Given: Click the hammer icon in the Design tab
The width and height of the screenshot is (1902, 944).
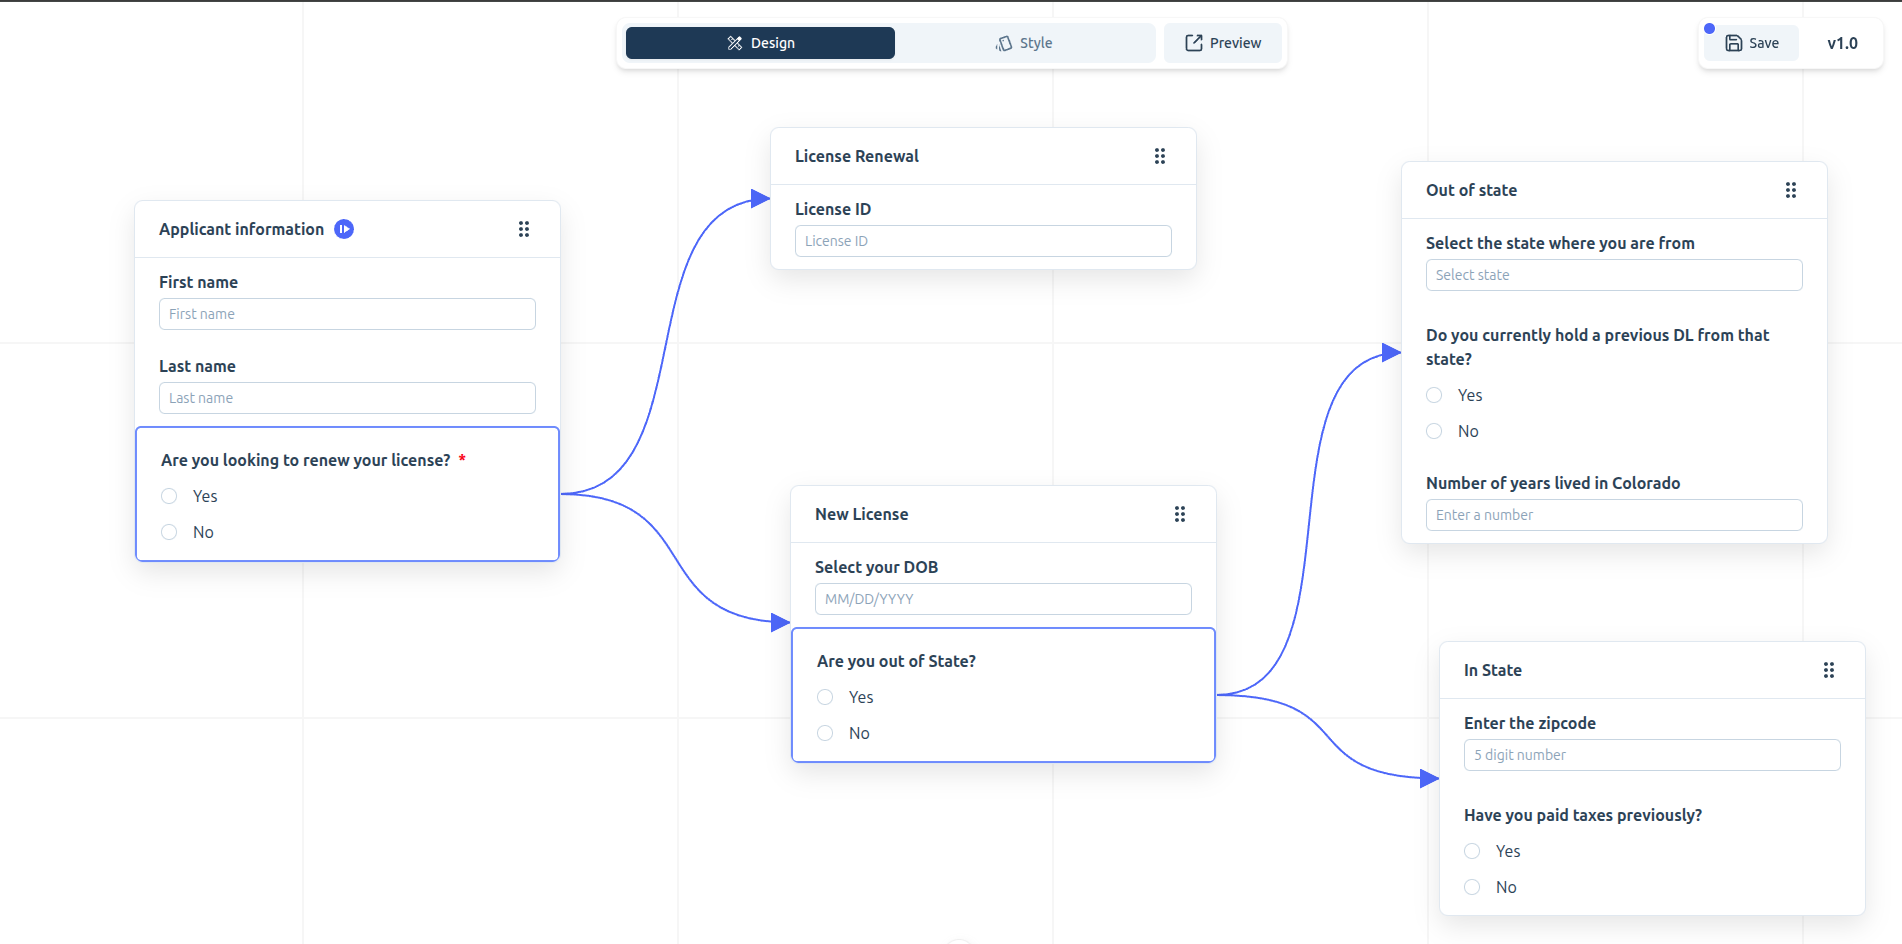Looking at the screenshot, I should pyautogui.click(x=732, y=42).
